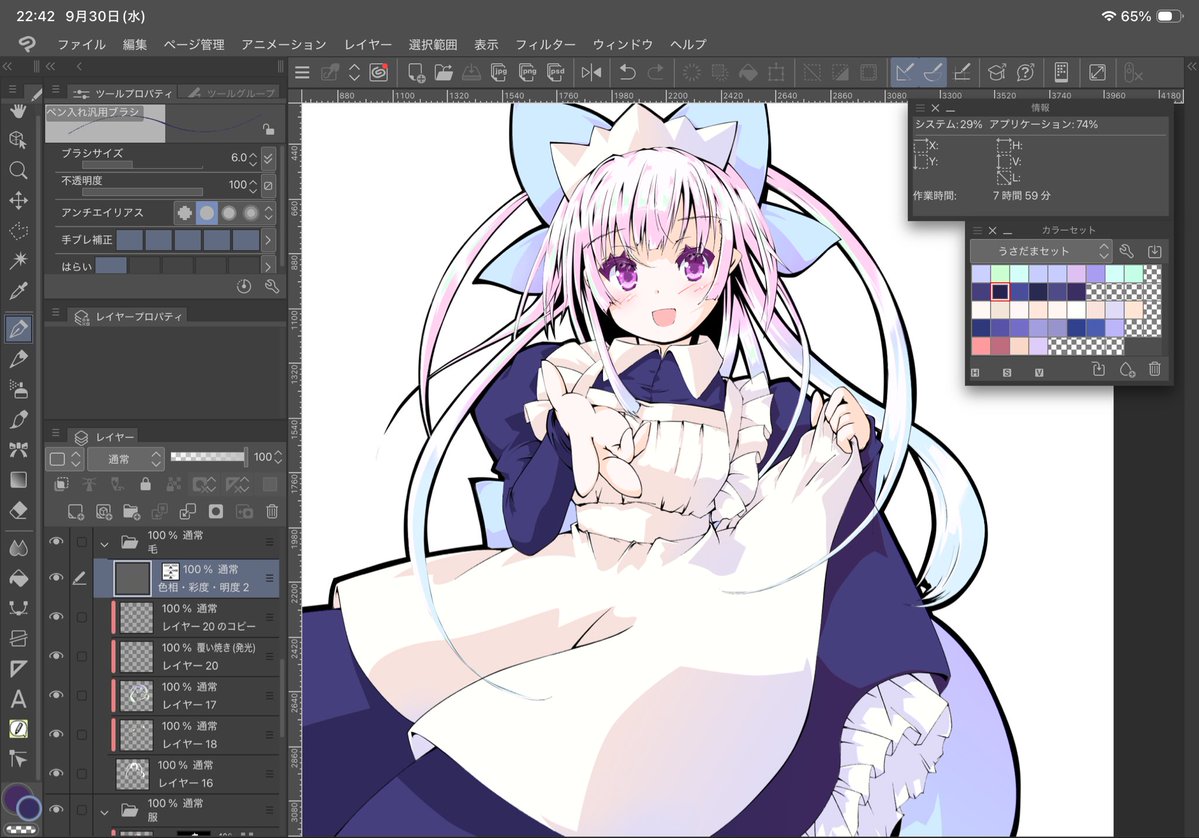This screenshot has width=1199, height=838.
Task: Open レイヤー menu
Action: pos(368,44)
